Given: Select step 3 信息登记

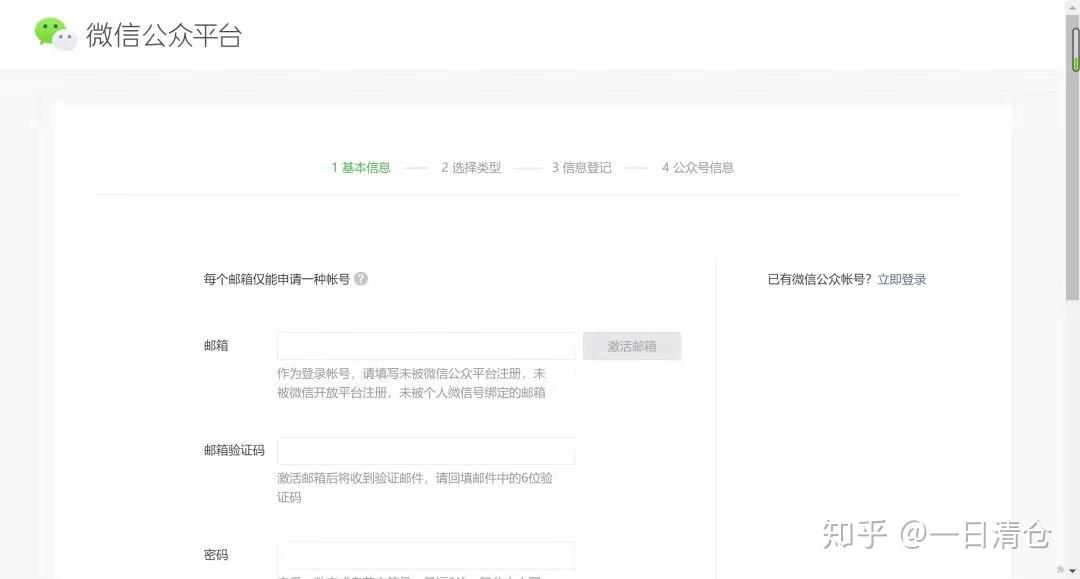Looking at the screenshot, I should click(581, 167).
